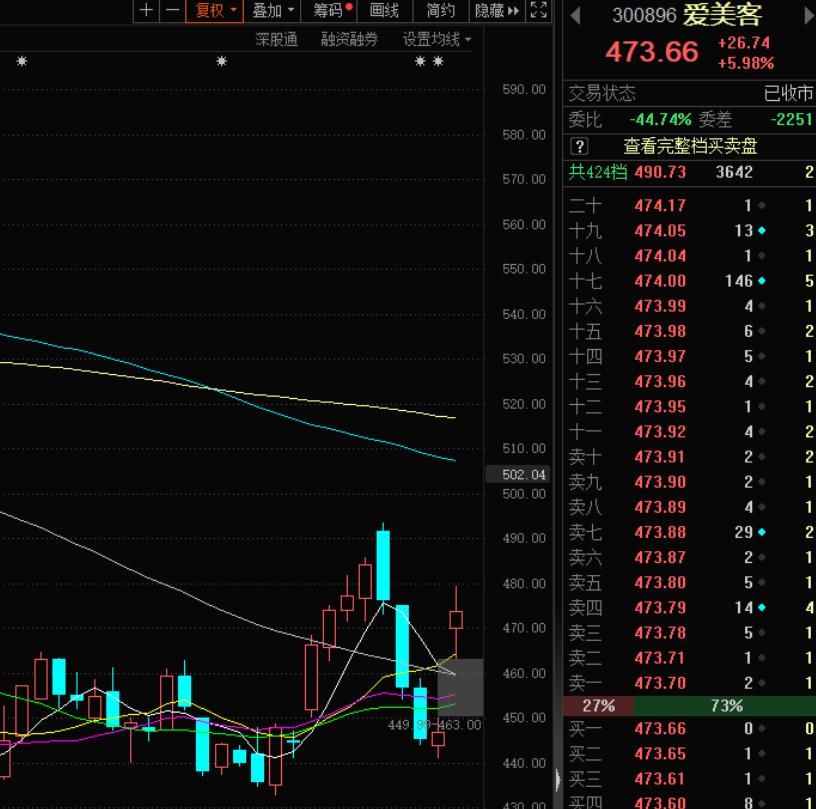Open 设置均线 moving average settings dropdown
Screen dimensions: 816x809
(437, 40)
